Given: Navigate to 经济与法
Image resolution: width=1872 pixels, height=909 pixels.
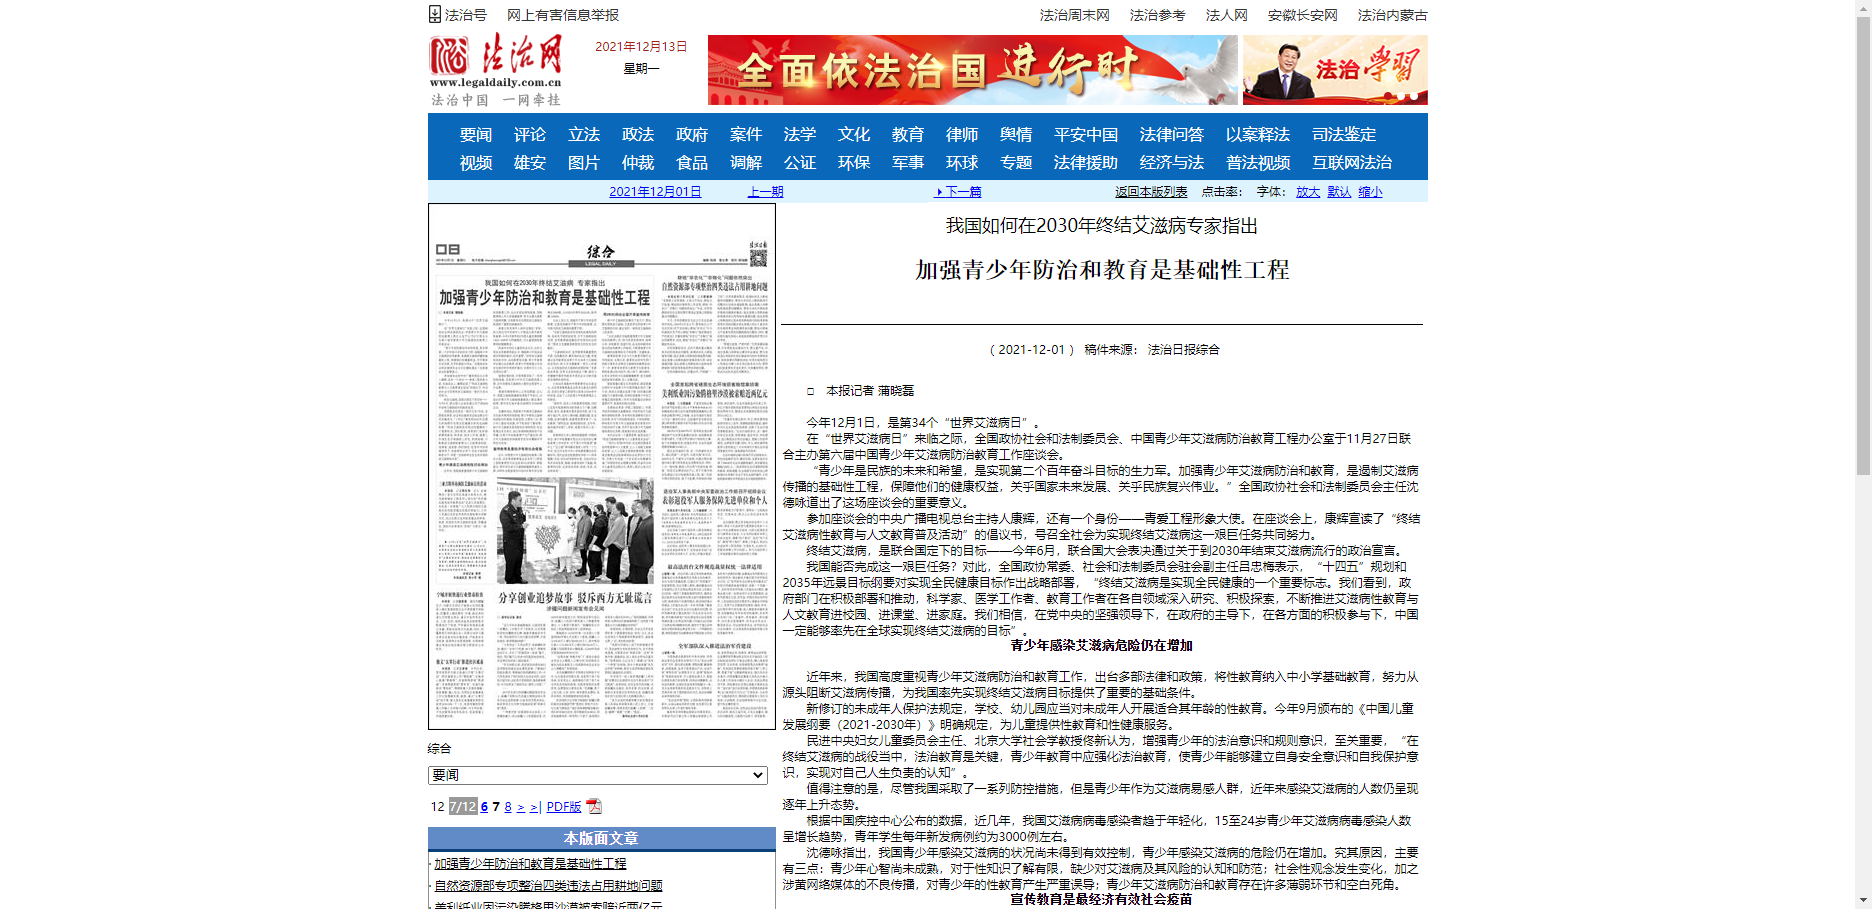Looking at the screenshot, I should (x=1172, y=162).
